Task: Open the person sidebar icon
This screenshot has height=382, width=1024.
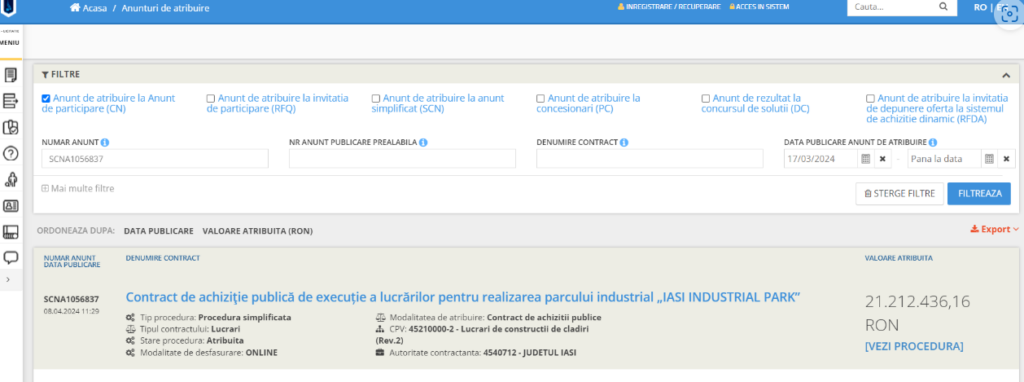Action: [10, 180]
